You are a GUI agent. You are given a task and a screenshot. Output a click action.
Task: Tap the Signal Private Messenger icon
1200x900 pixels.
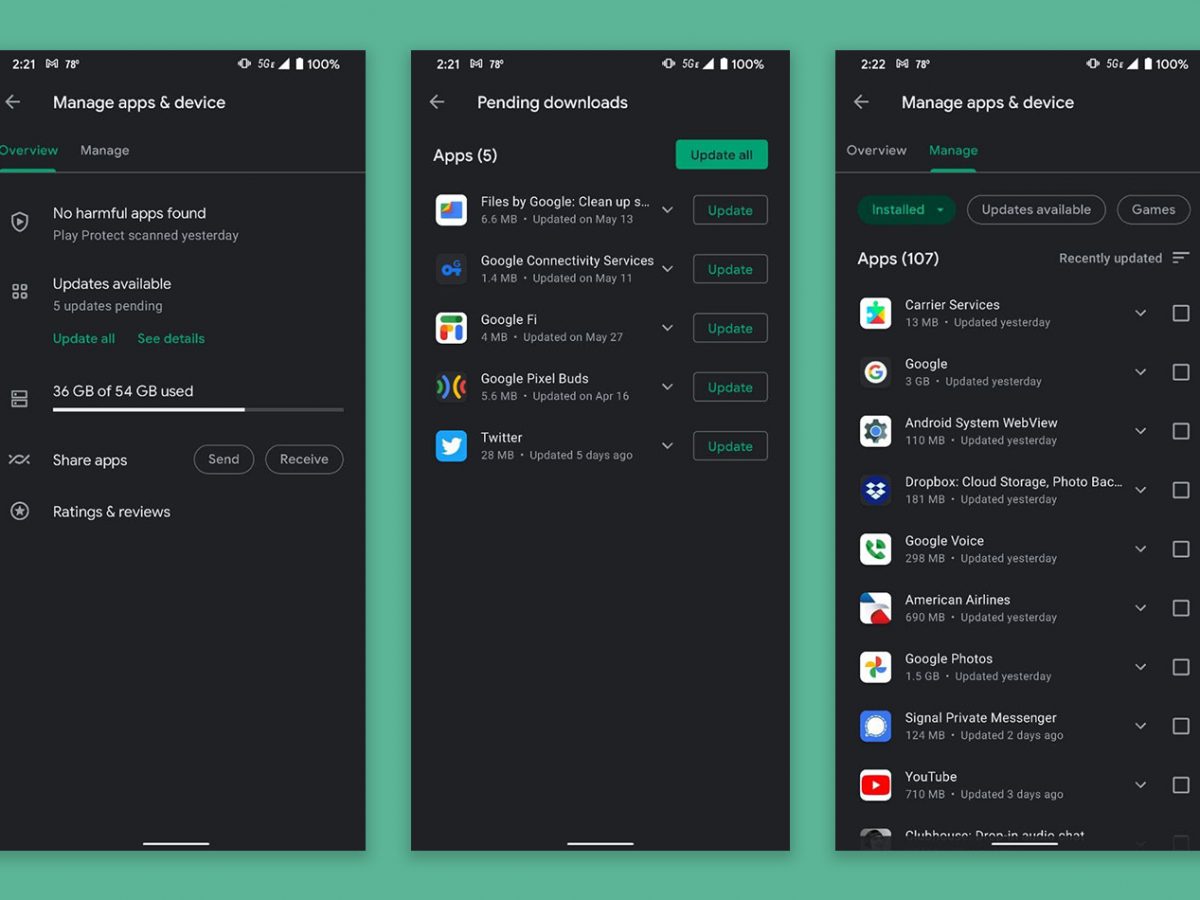click(x=875, y=726)
